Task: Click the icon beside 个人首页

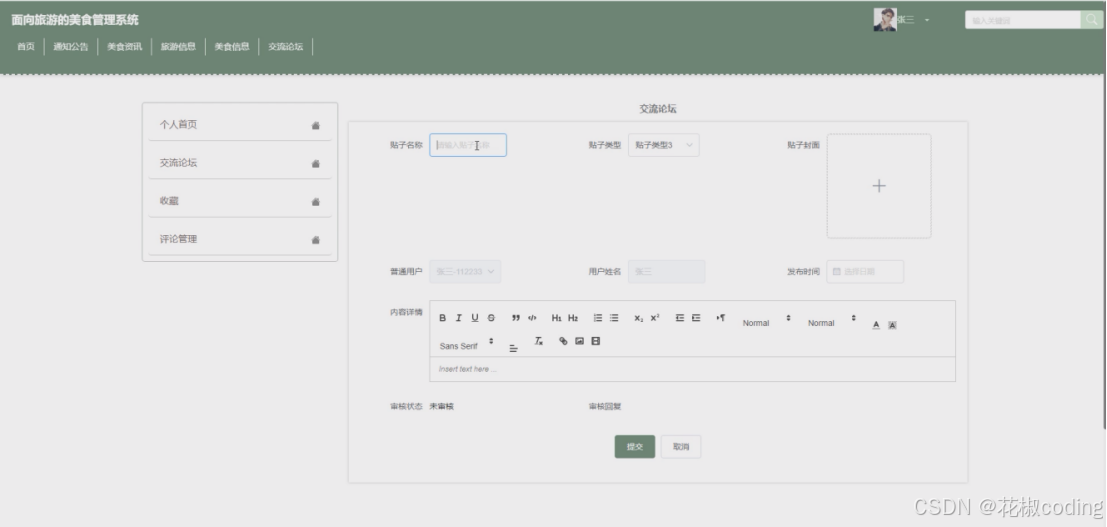Action: coord(316,125)
